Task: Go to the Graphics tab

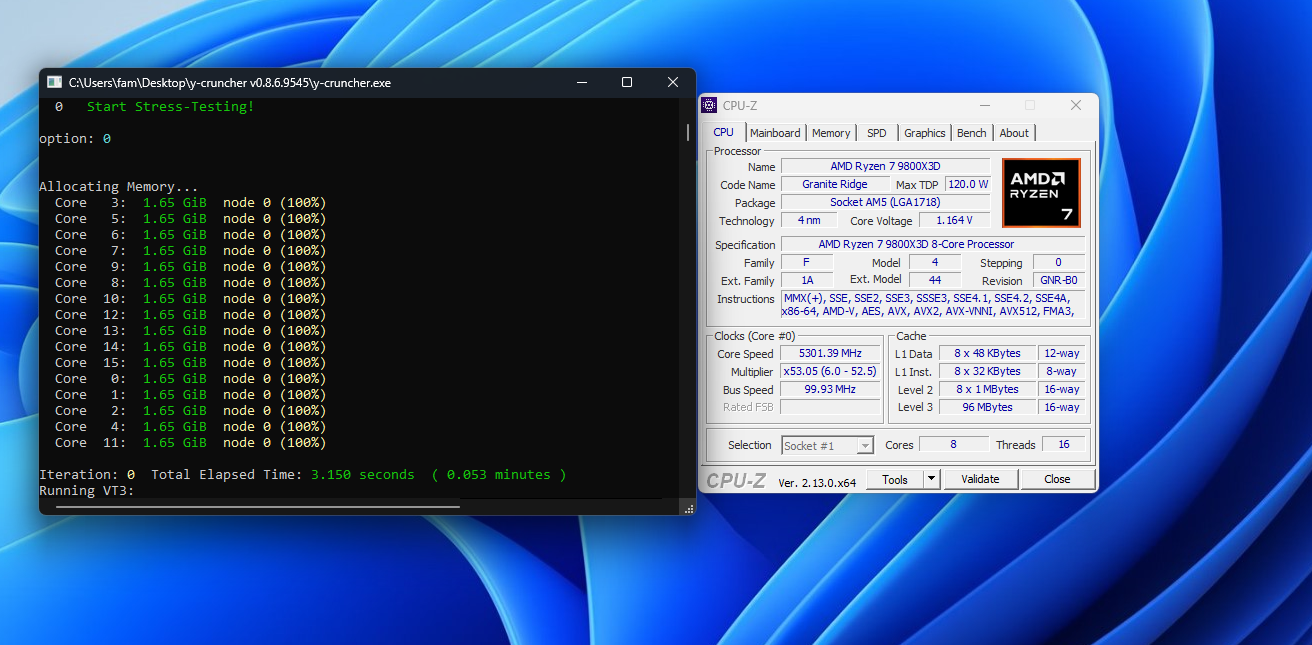Action: (924, 133)
